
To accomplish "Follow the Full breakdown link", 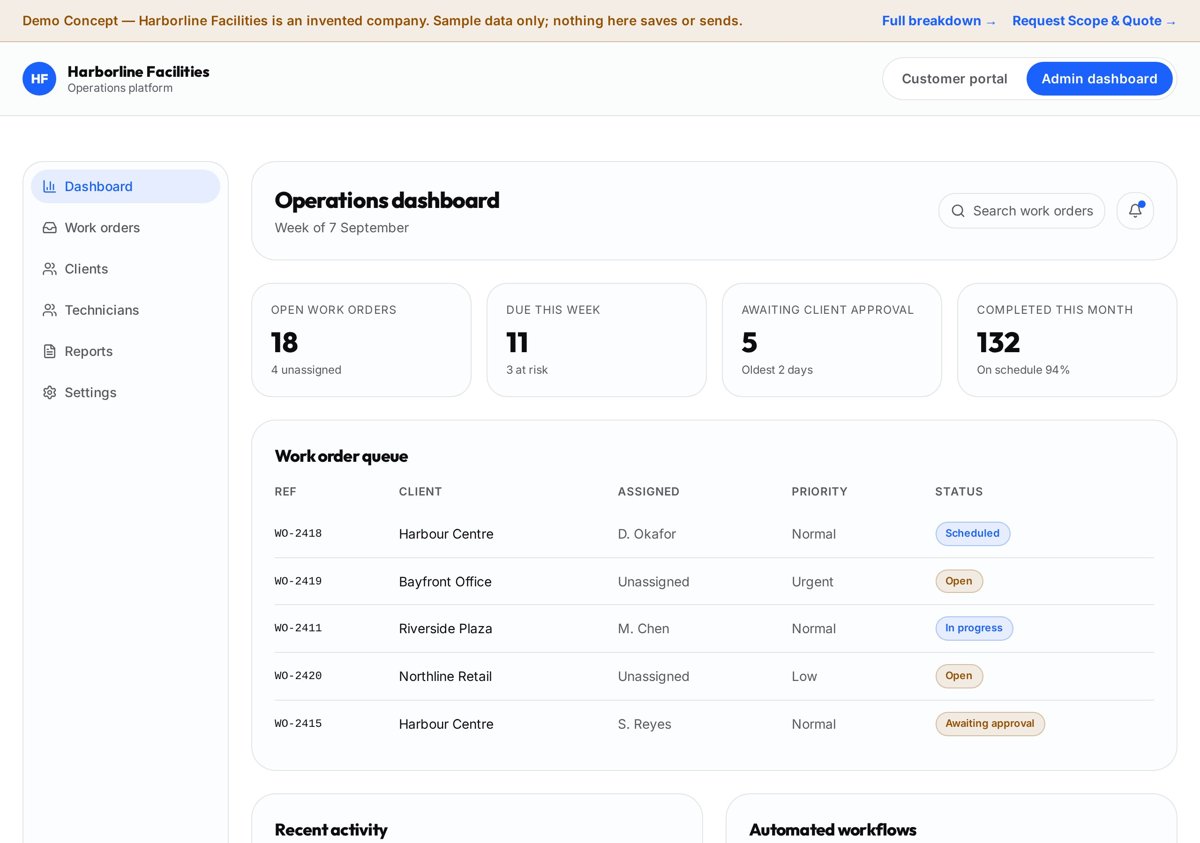I will point(939,21).
